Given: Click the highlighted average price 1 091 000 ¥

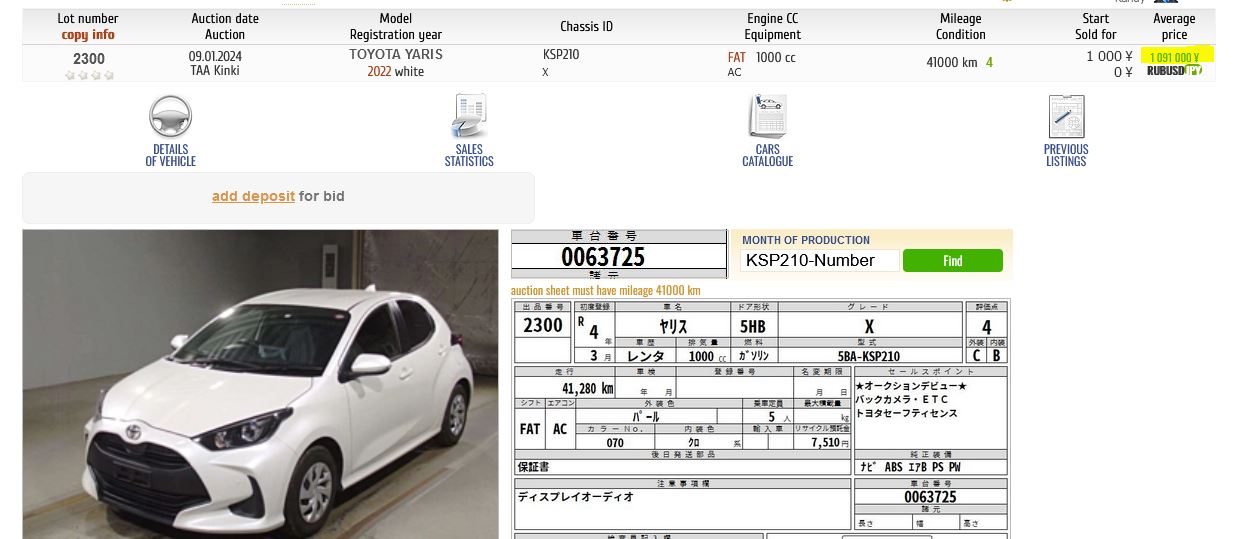Looking at the screenshot, I should pyautogui.click(x=1174, y=57).
